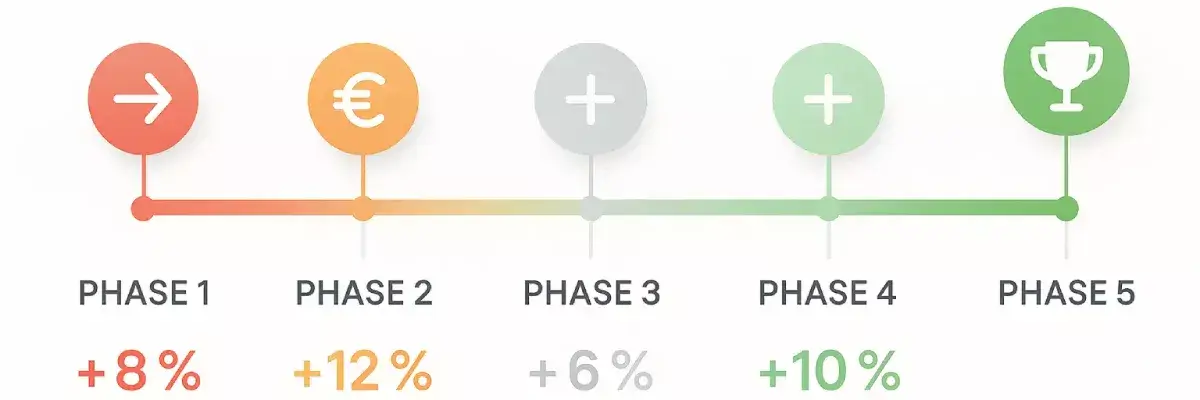
Task: Click the orange +12 % value
Action: click(362, 373)
